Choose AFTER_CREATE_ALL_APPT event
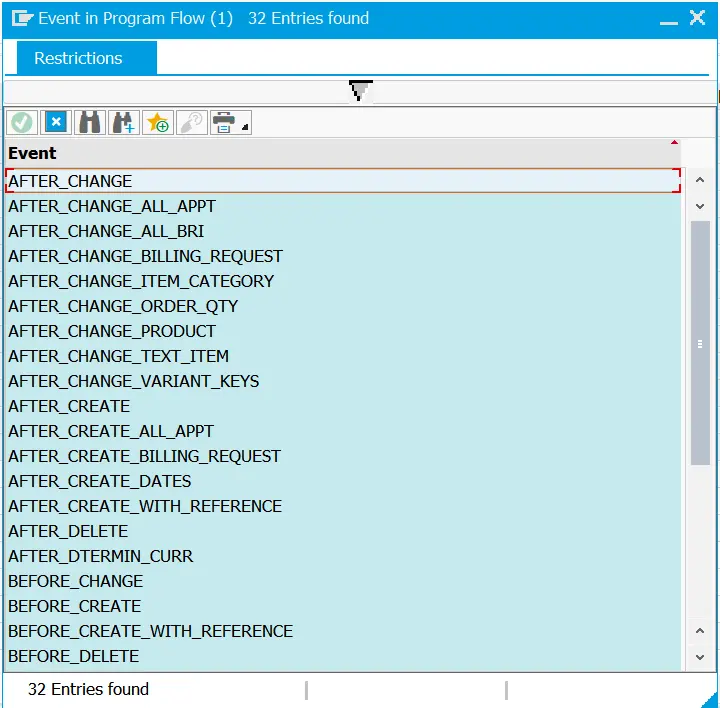This screenshot has height=708, width=720. pos(343,431)
